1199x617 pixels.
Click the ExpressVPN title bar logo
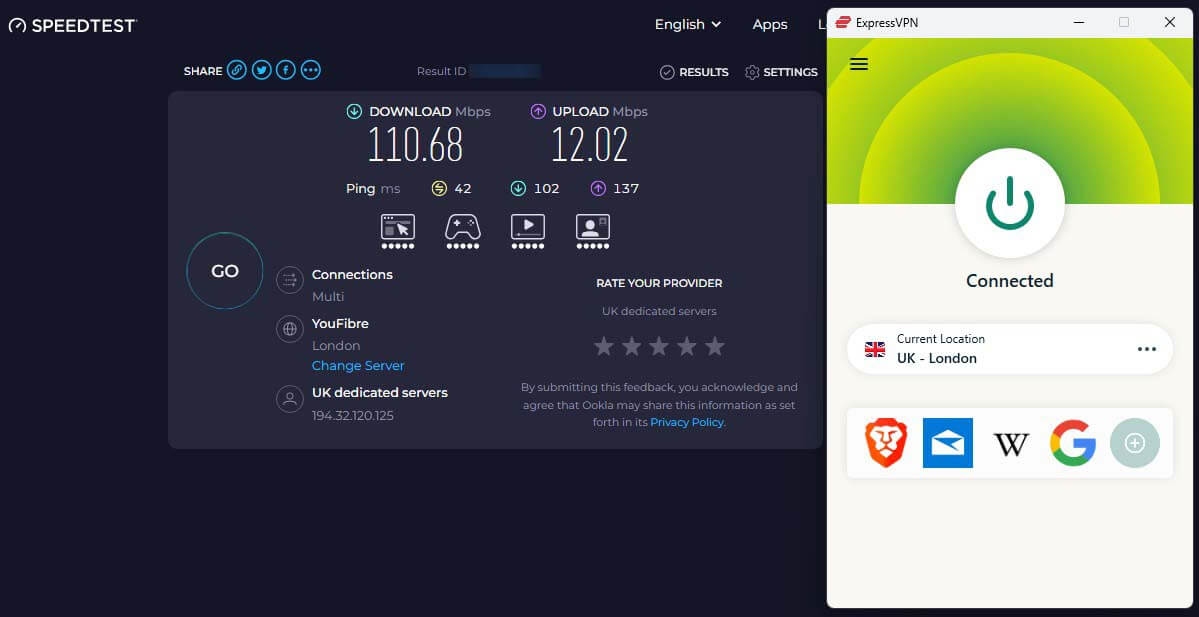coord(843,23)
